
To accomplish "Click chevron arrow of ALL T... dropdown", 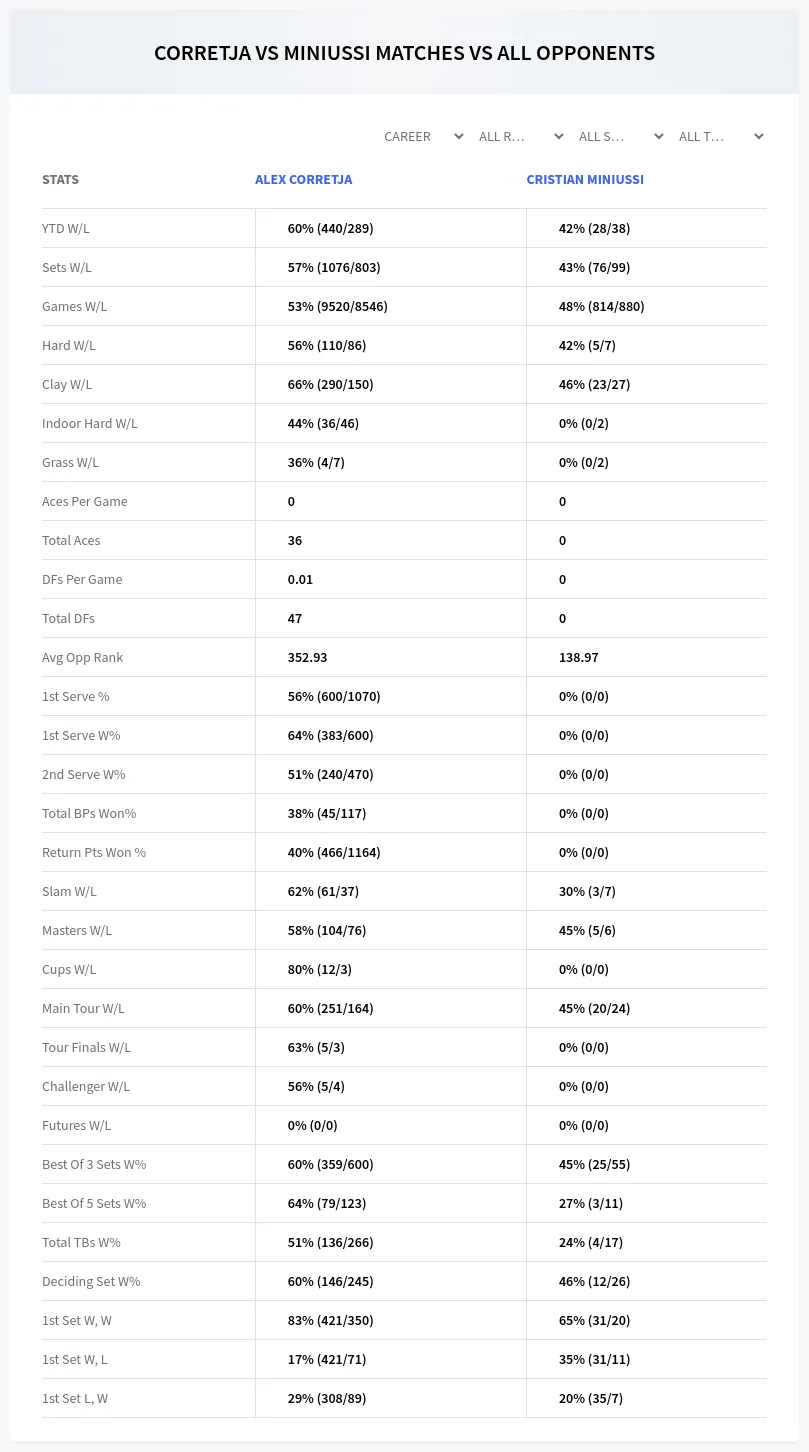I will pos(759,136).
